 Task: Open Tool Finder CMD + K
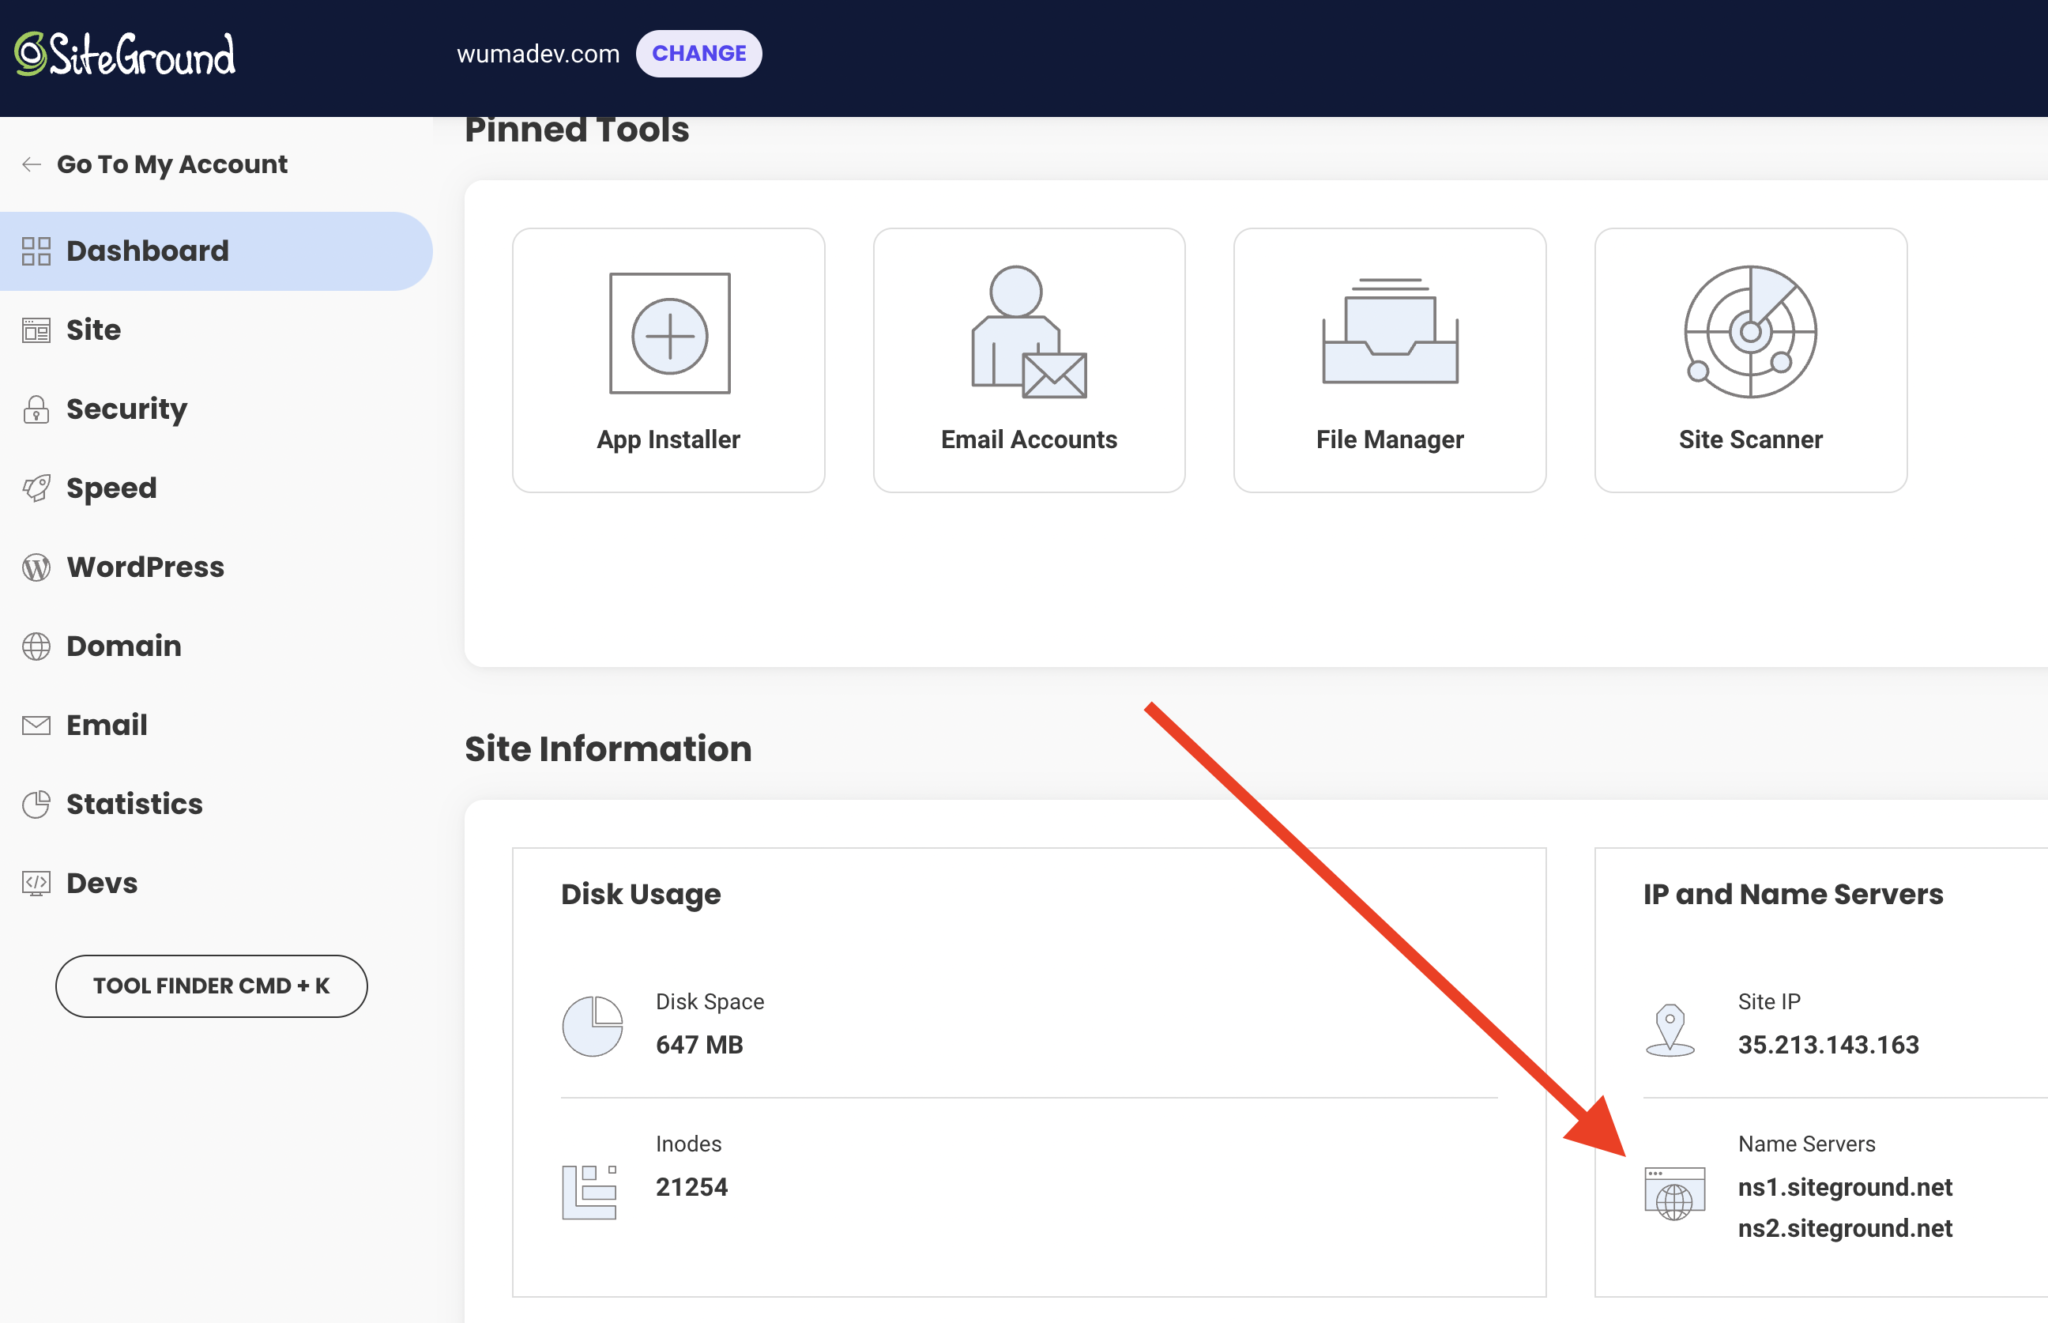pyautogui.click(x=211, y=985)
